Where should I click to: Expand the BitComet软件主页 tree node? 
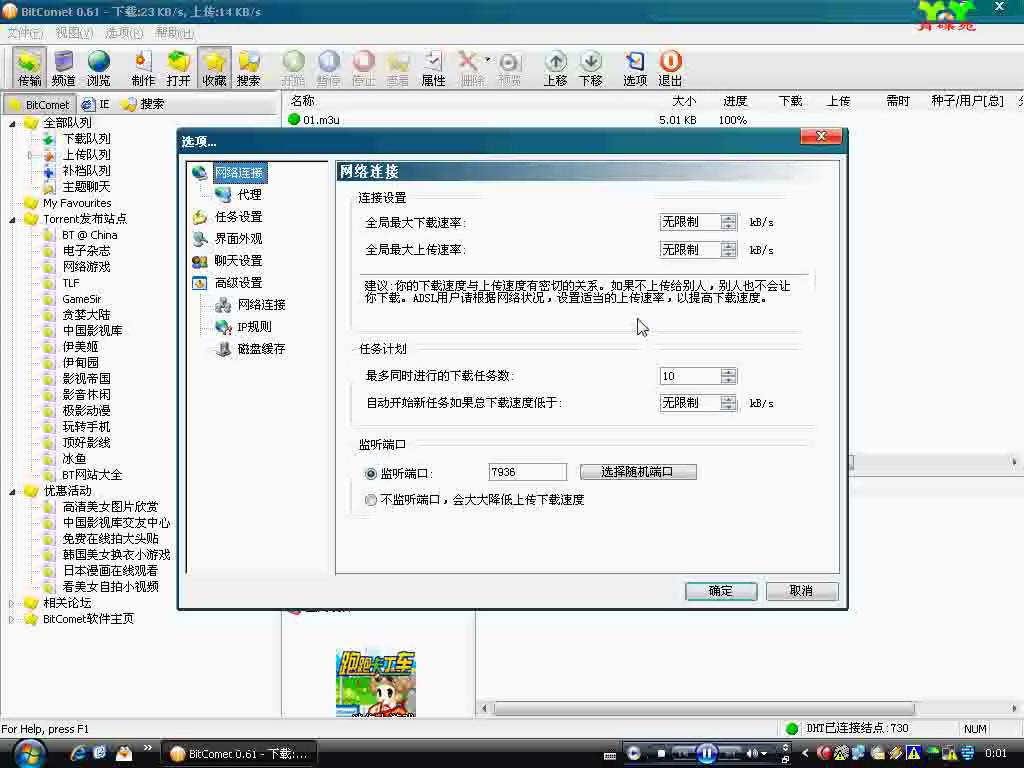click(11, 620)
